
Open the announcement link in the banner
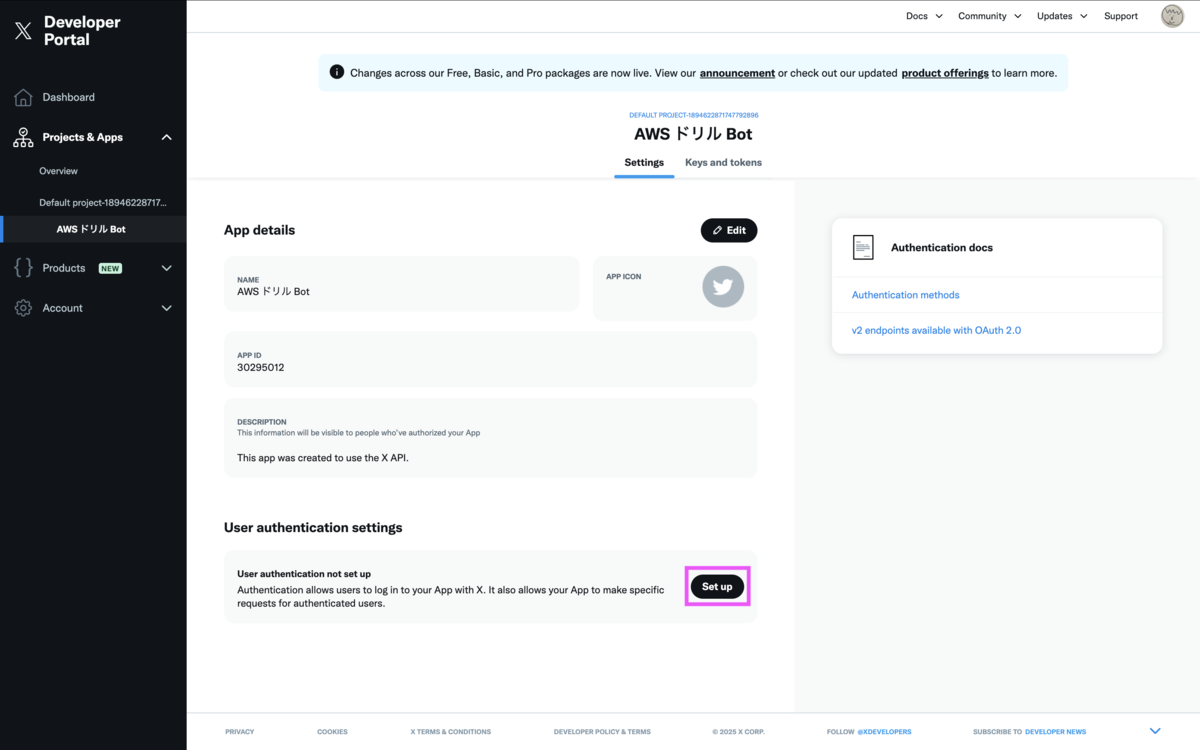coord(737,73)
